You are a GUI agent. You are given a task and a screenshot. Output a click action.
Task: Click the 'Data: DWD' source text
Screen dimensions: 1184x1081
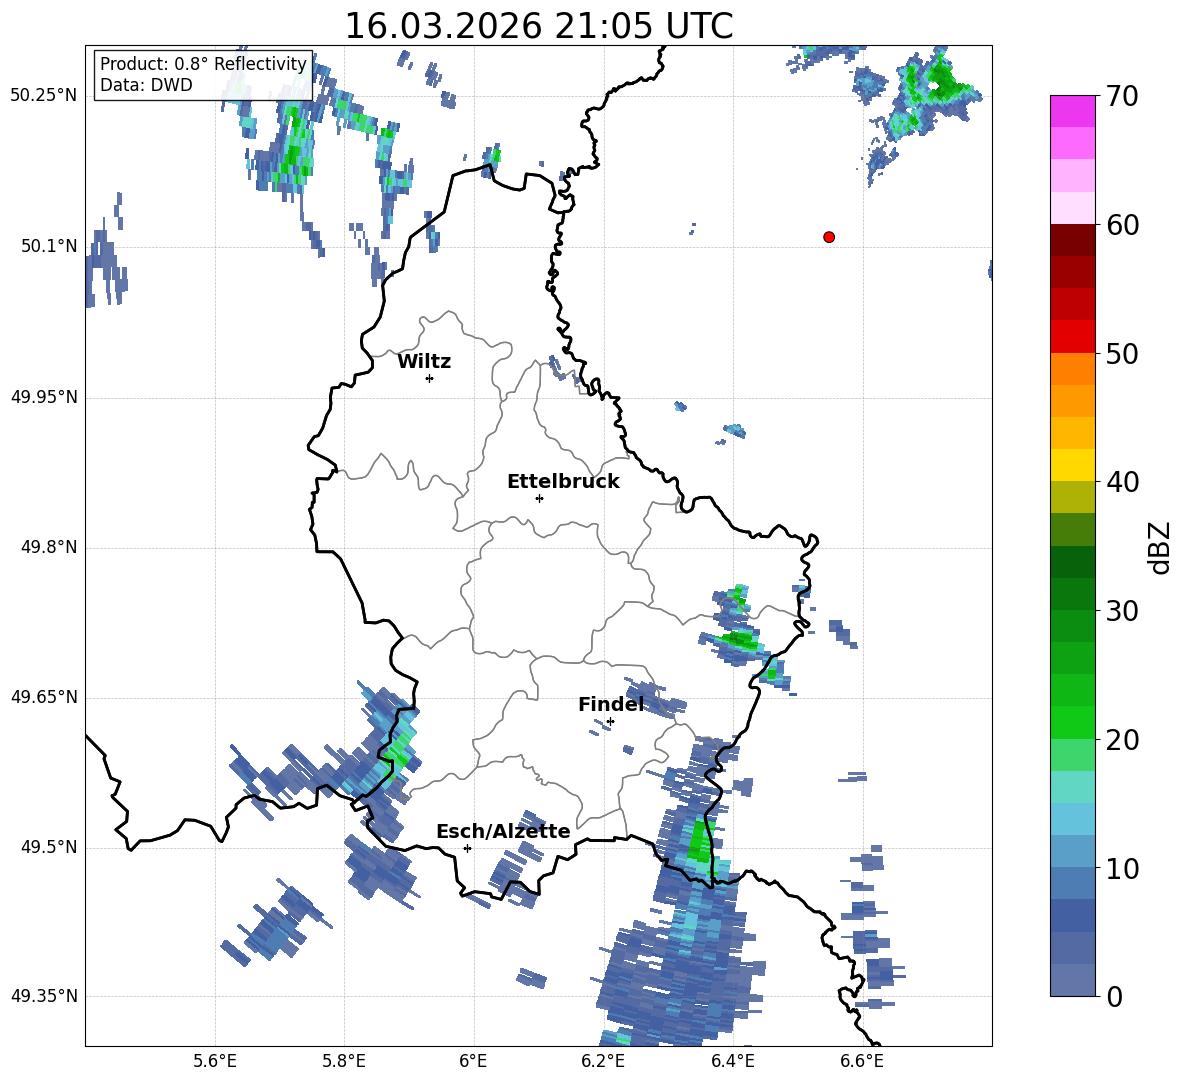[146, 85]
